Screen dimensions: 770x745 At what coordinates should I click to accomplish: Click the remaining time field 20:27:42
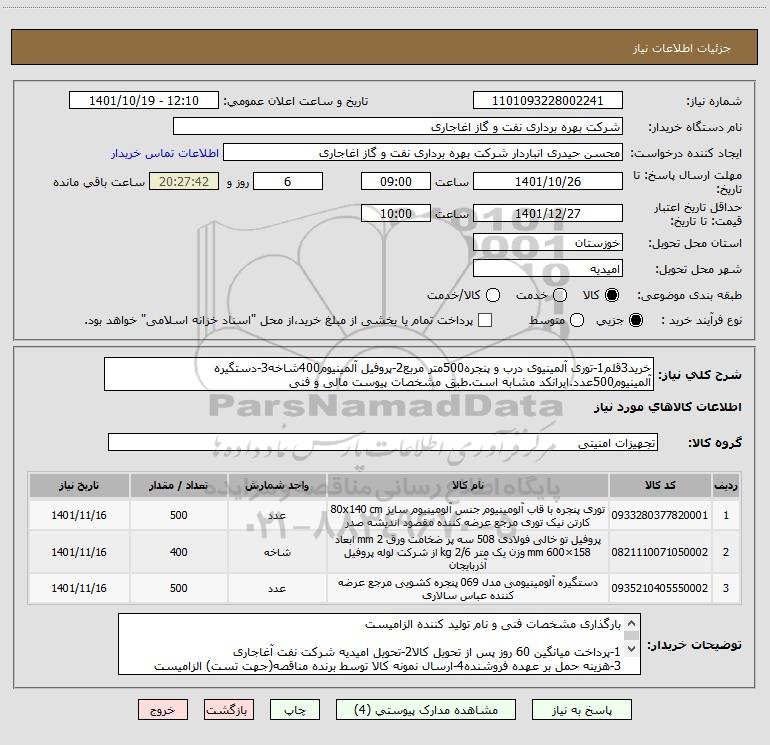point(184,181)
